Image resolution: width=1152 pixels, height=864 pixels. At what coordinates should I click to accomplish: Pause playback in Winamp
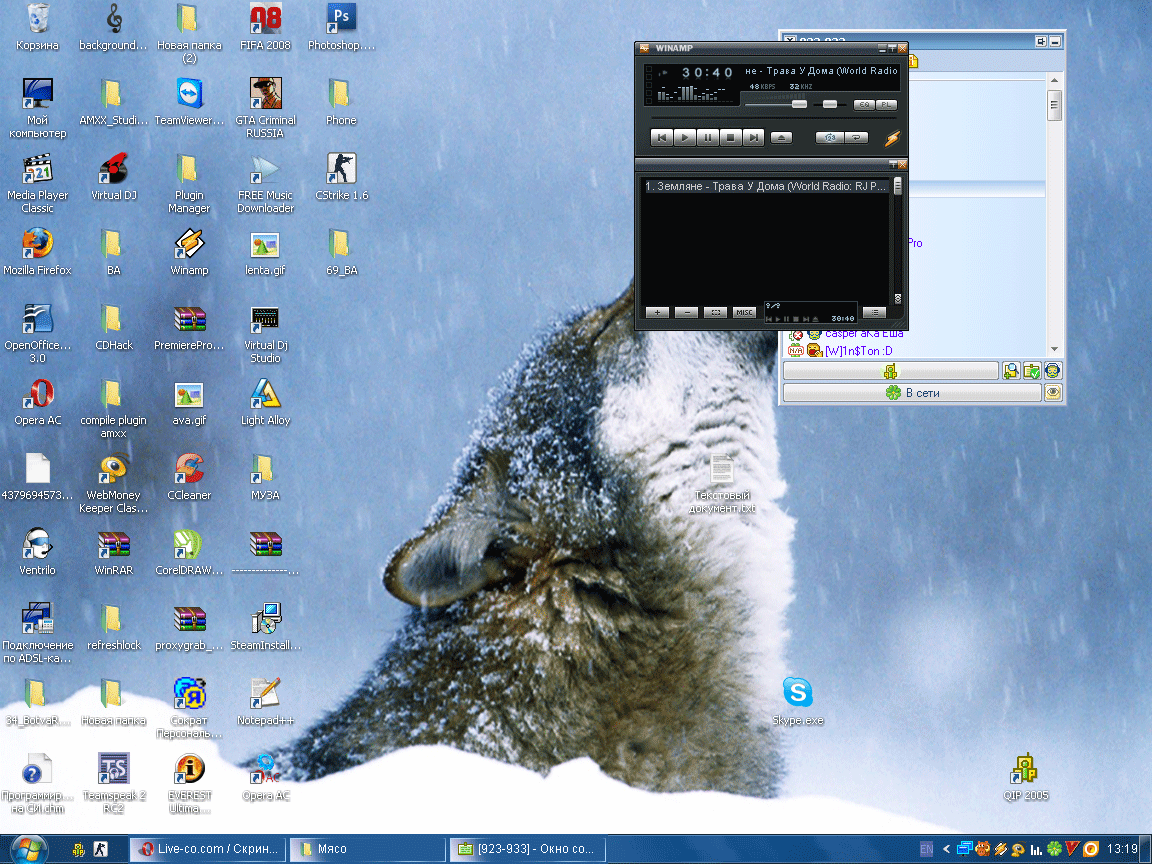[707, 138]
